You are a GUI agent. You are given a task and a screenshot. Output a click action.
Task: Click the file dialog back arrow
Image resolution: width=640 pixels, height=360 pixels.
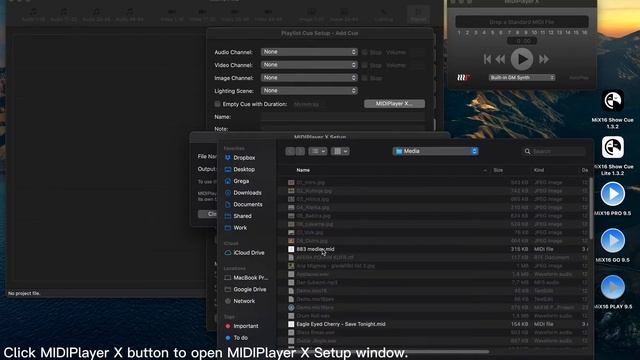pyautogui.click(x=290, y=151)
